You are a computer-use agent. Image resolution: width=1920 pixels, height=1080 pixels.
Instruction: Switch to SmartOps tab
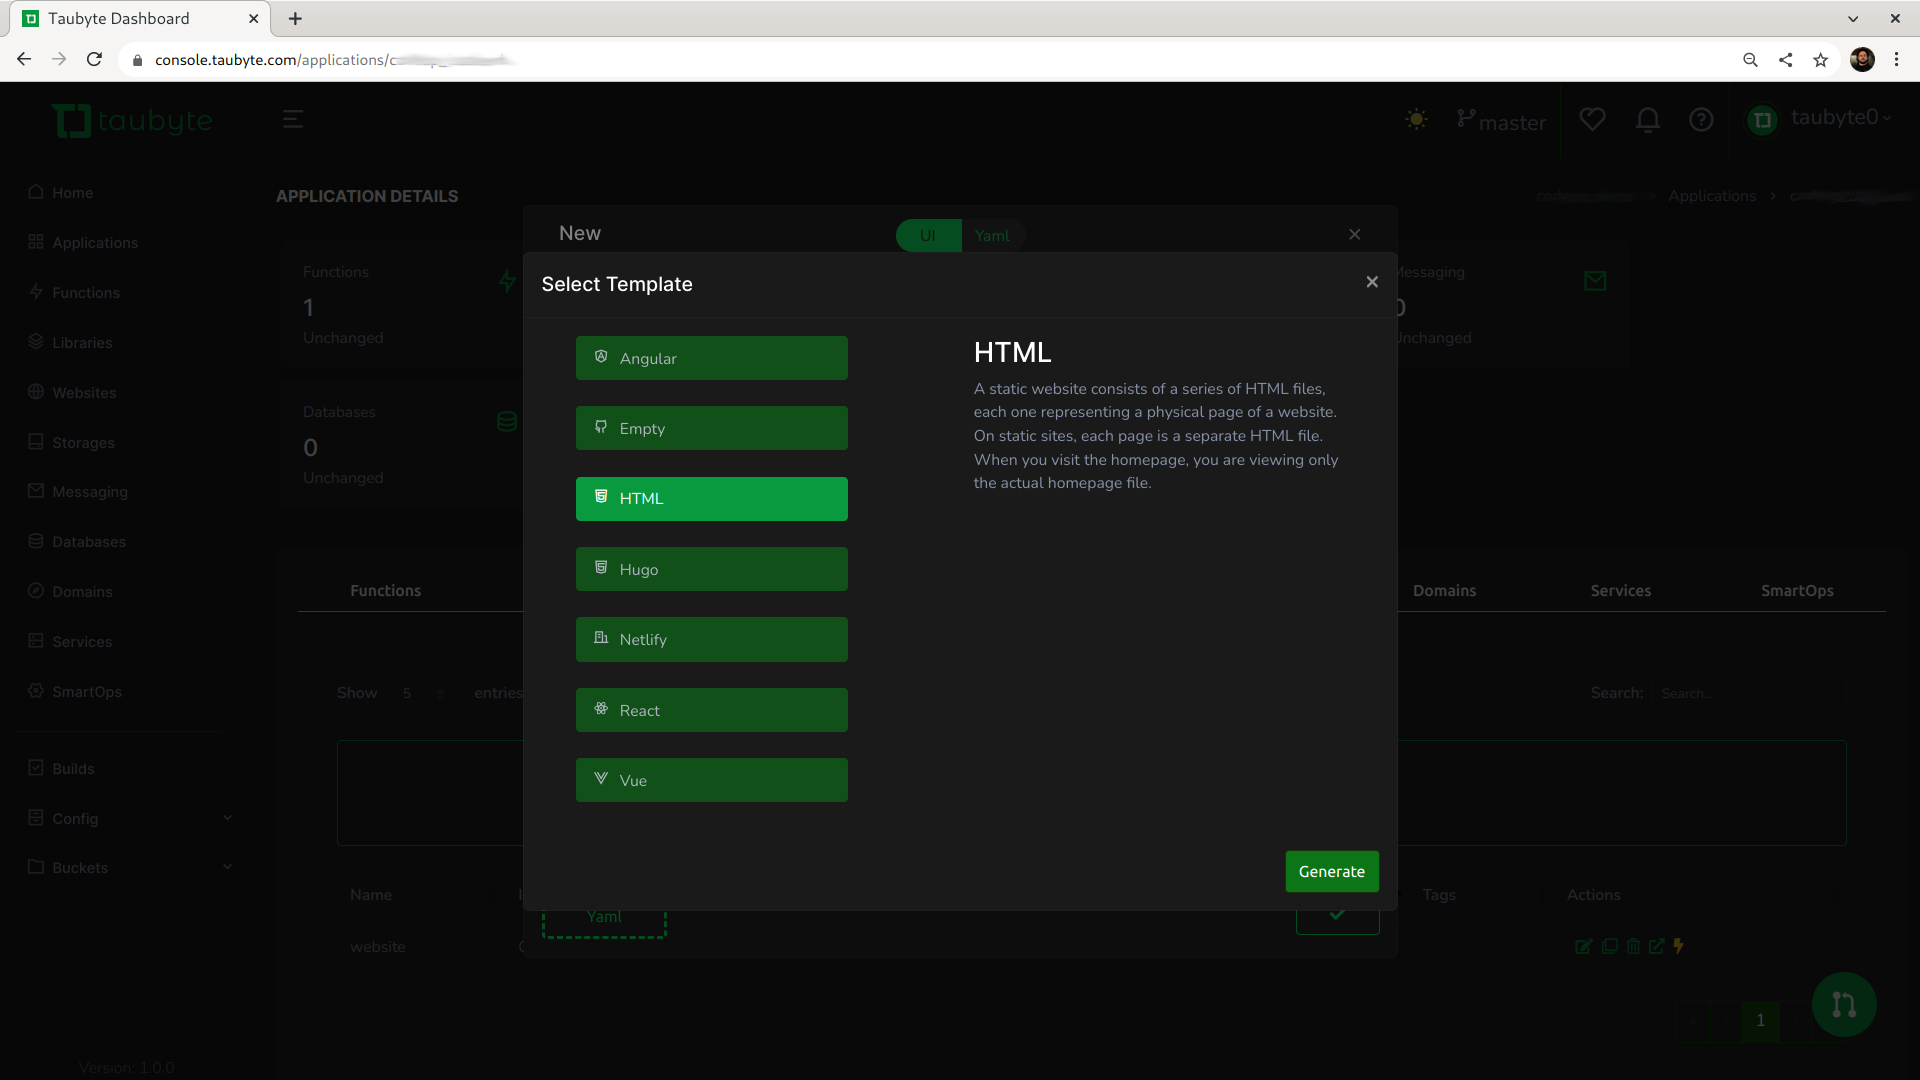tap(1797, 590)
